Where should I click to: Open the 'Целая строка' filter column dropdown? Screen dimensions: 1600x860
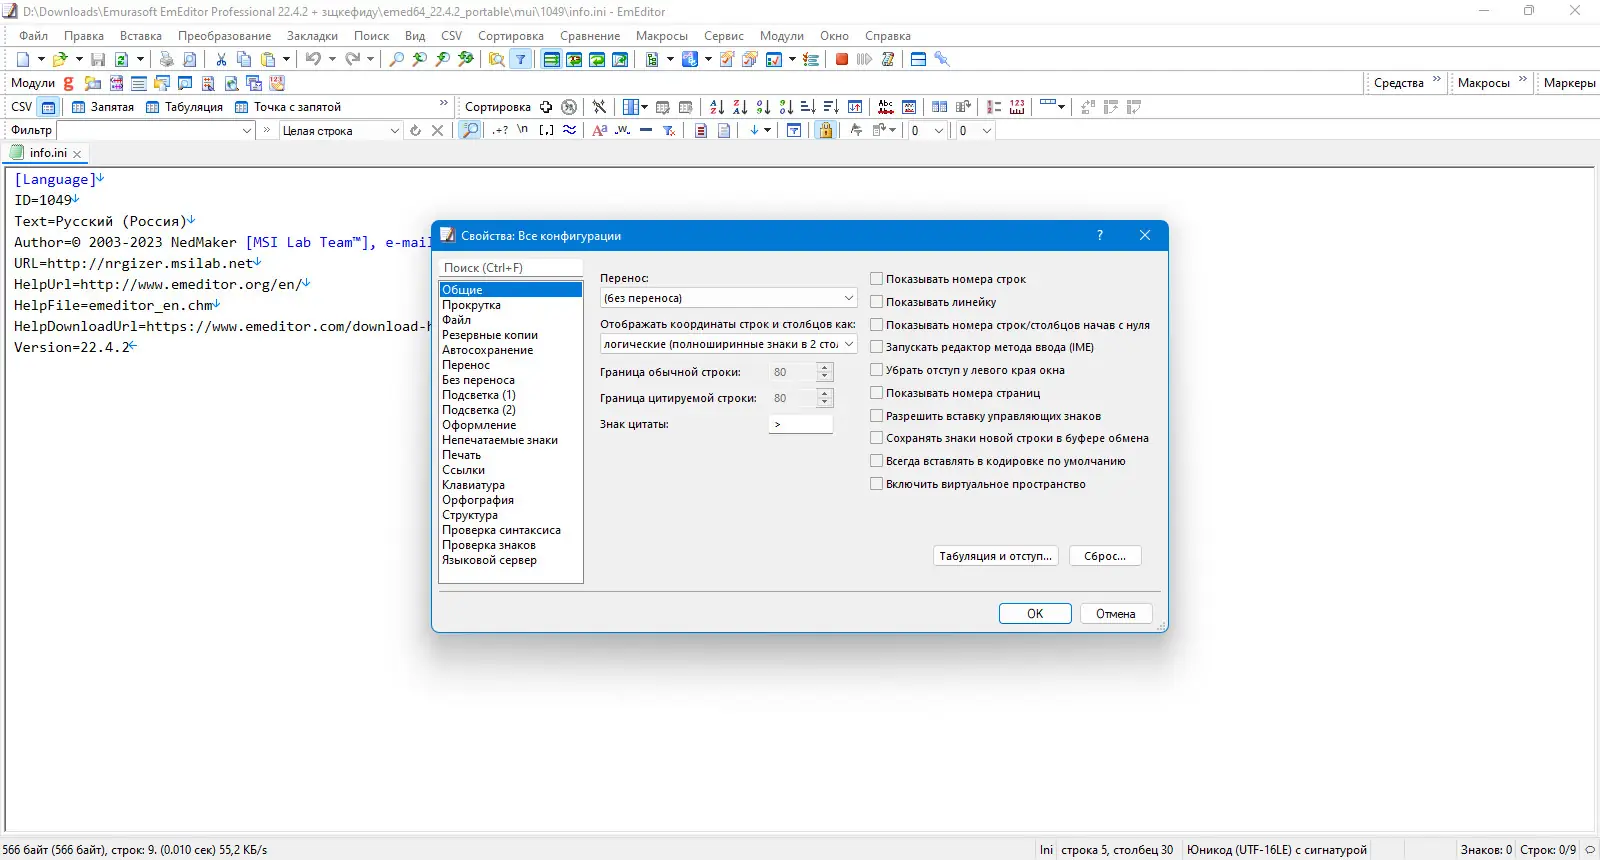point(340,131)
